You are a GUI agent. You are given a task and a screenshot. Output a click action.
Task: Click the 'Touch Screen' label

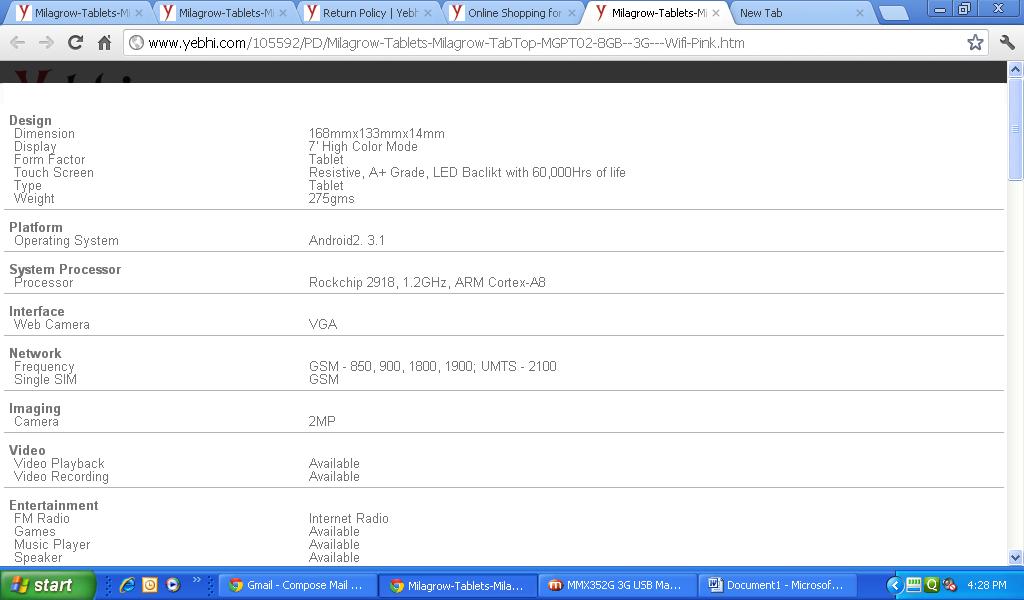pyautogui.click(x=54, y=173)
